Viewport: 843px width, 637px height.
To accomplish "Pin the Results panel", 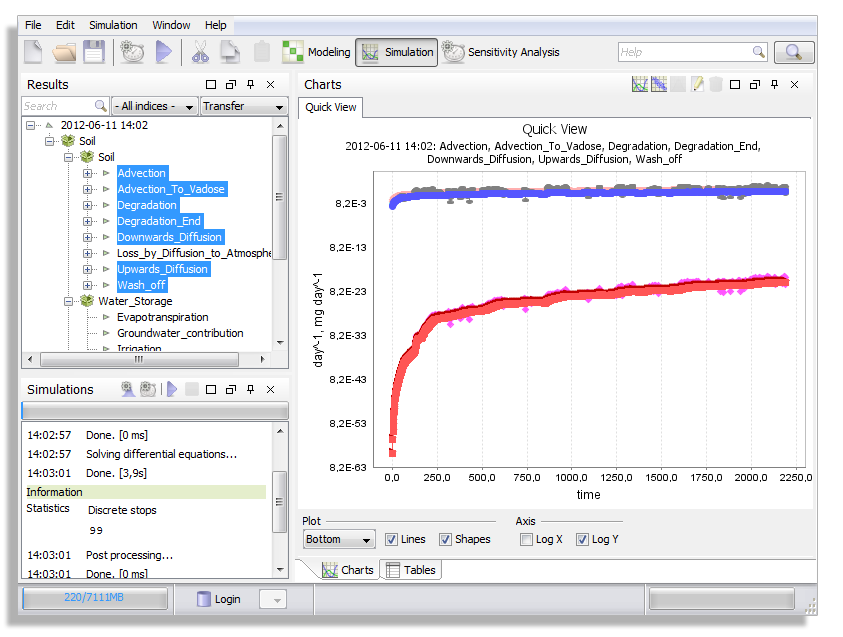I will (x=251, y=84).
